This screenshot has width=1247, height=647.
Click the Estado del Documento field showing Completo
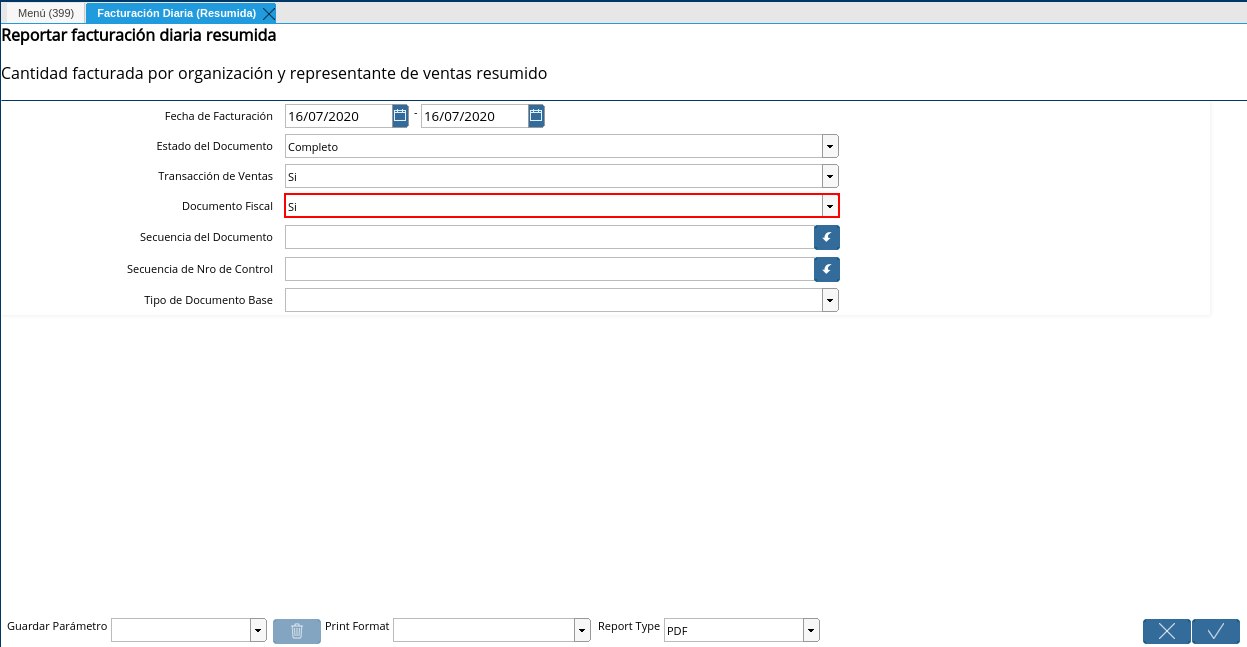[x=553, y=147]
